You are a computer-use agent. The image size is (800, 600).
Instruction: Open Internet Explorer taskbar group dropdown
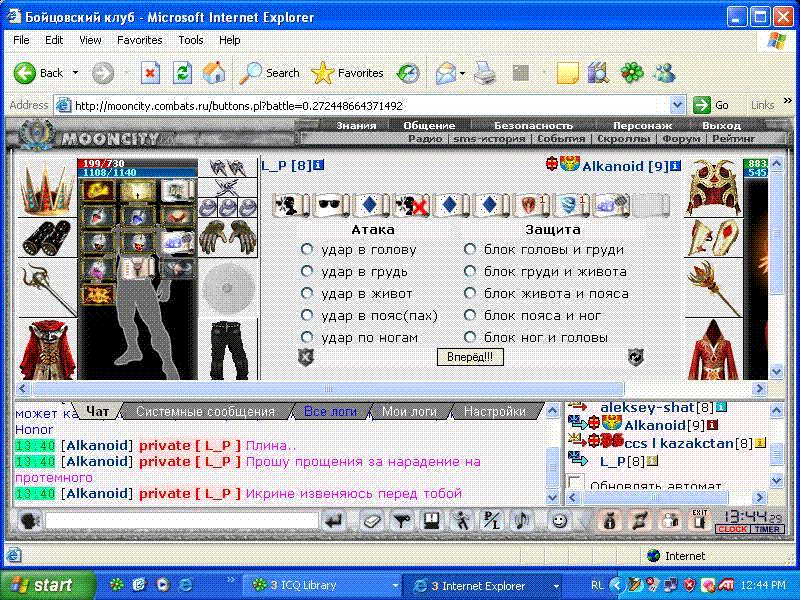pos(556,586)
